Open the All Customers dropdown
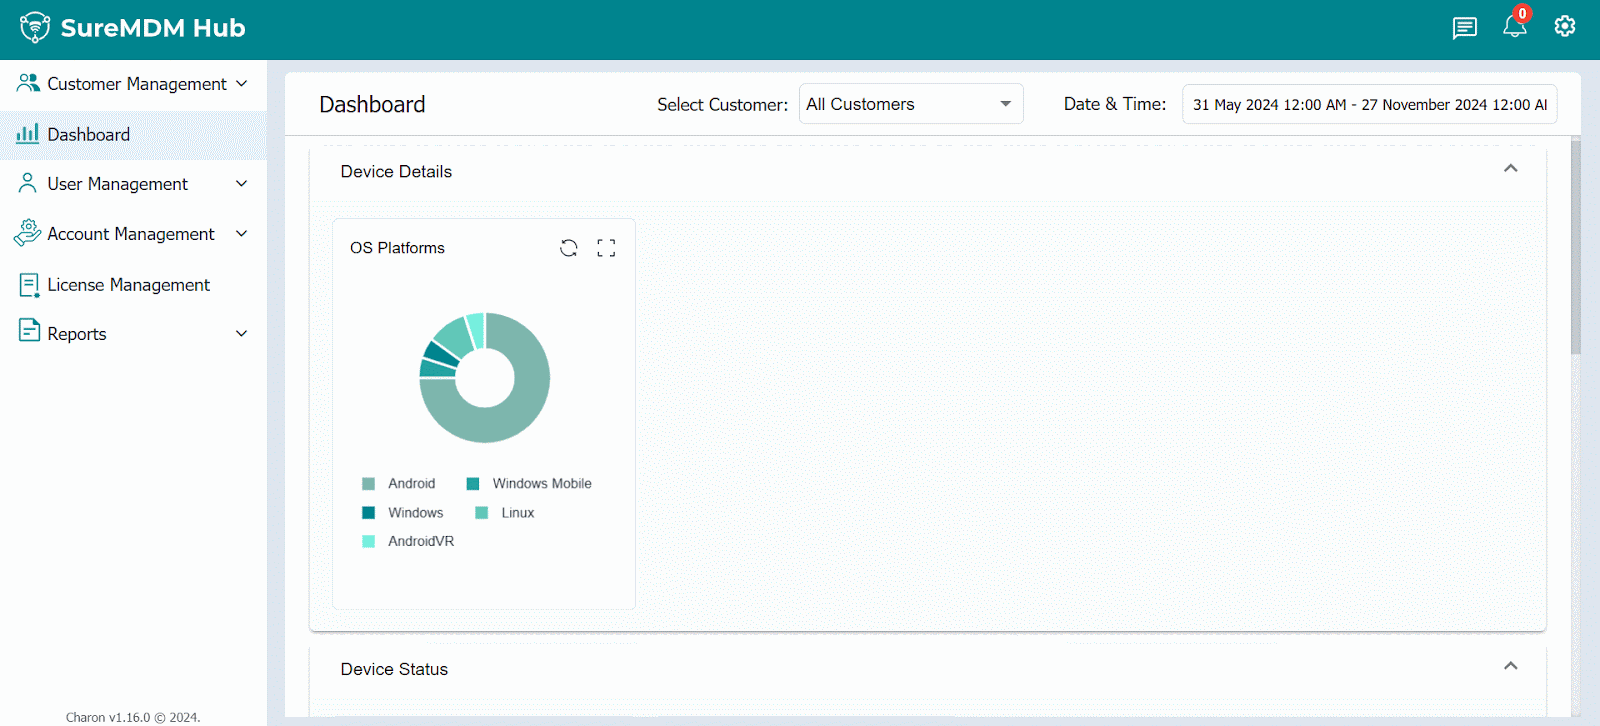1600x726 pixels. point(911,104)
